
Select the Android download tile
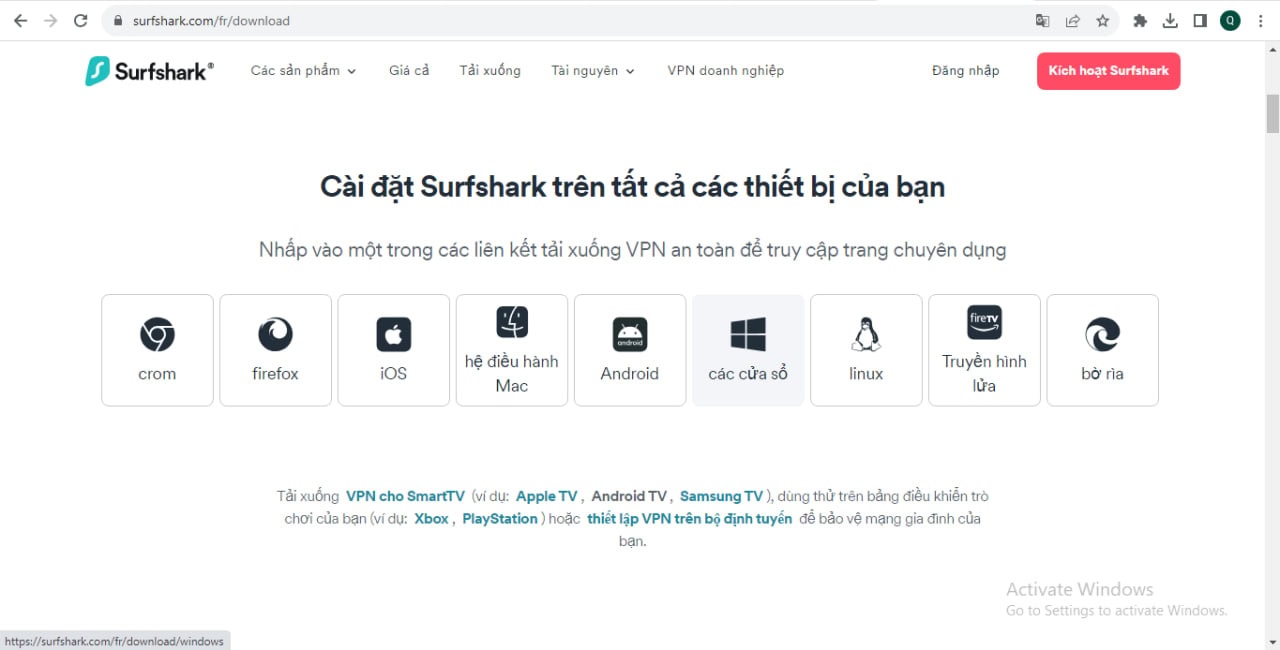coord(629,350)
